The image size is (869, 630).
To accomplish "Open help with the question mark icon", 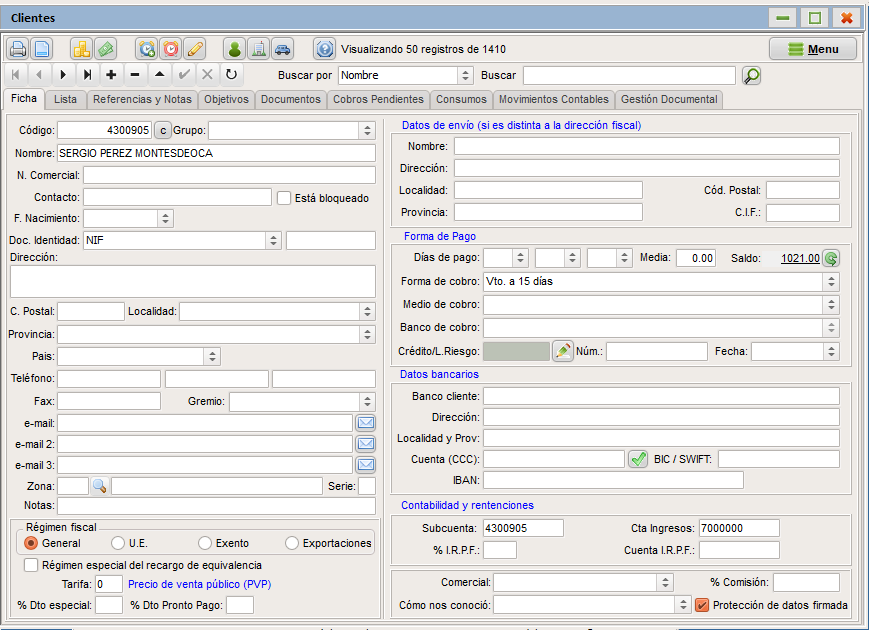I will pyautogui.click(x=324, y=49).
